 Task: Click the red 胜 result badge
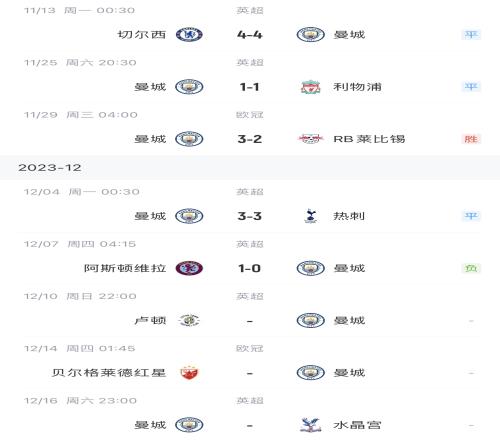[x=471, y=139]
